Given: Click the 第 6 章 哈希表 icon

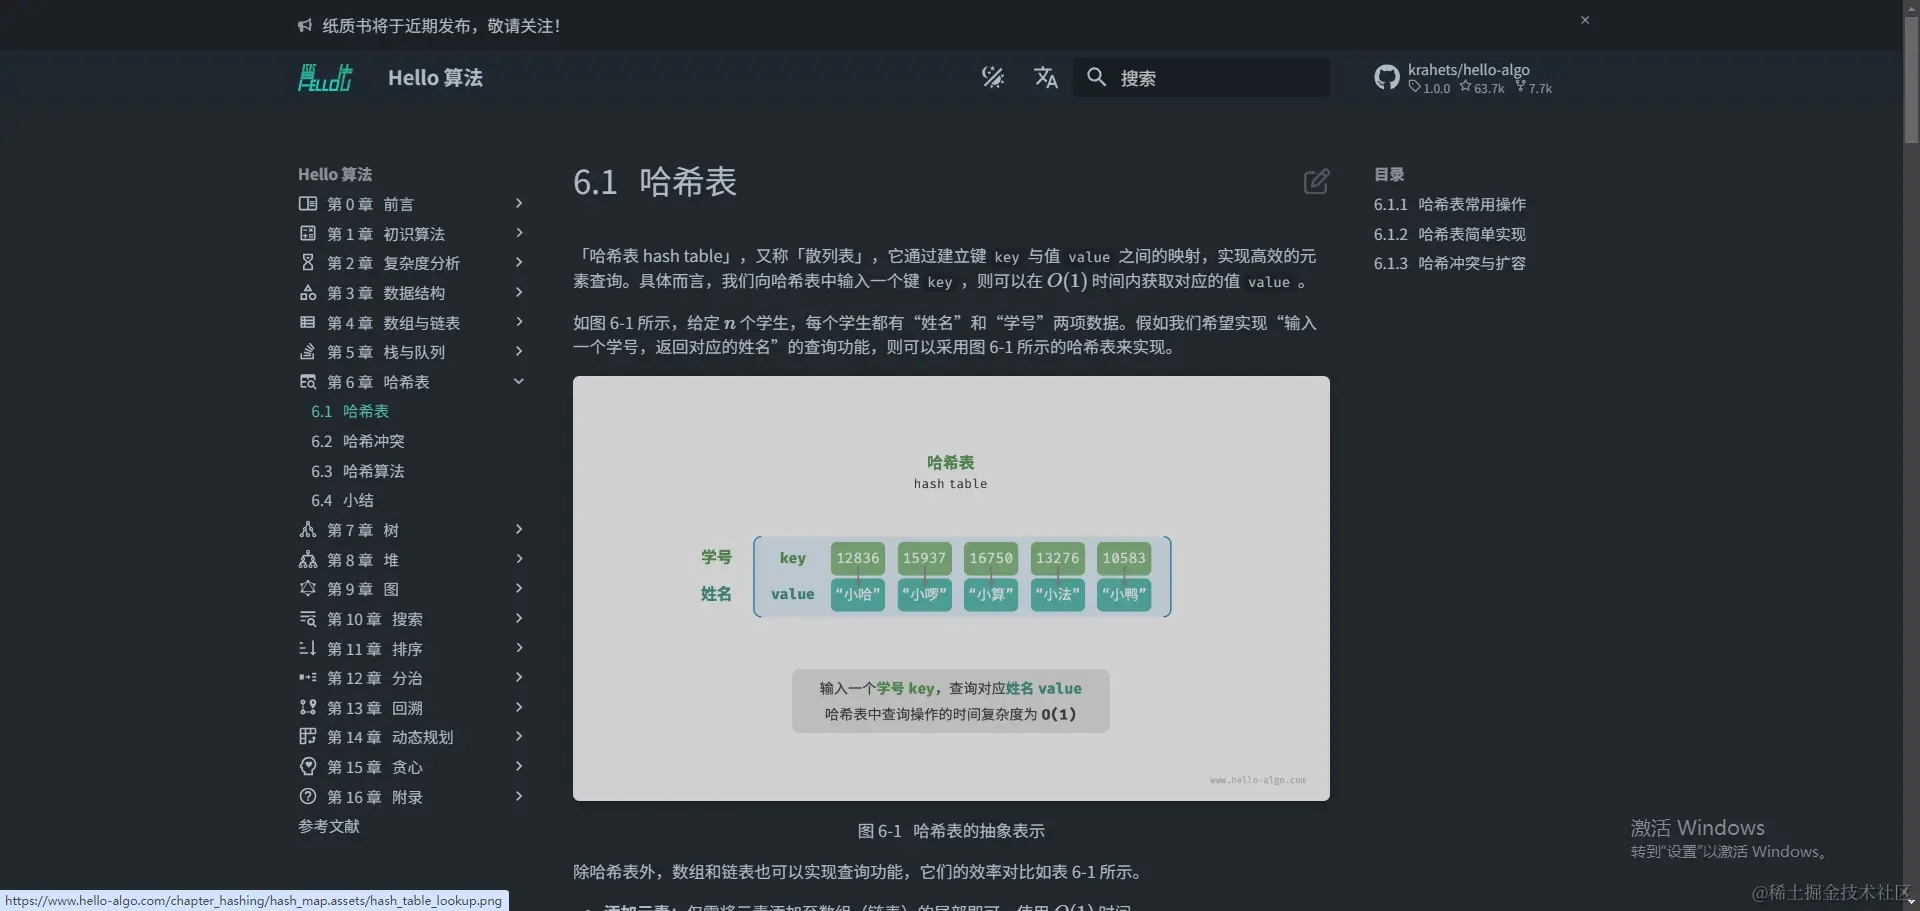Looking at the screenshot, I should point(308,382).
